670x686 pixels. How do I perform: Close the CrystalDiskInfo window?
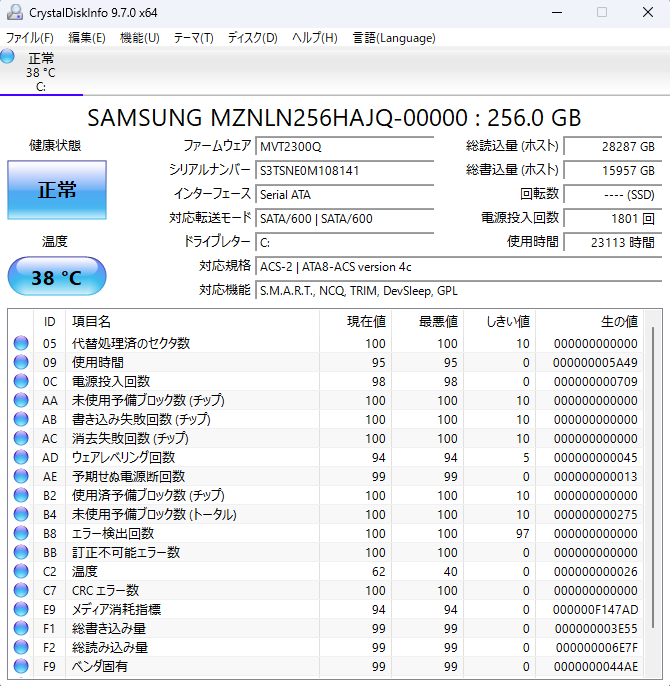648,12
